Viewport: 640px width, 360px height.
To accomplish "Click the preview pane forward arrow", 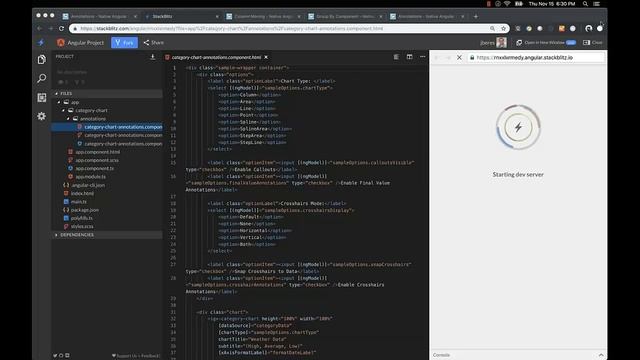I will (x=448, y=58).
